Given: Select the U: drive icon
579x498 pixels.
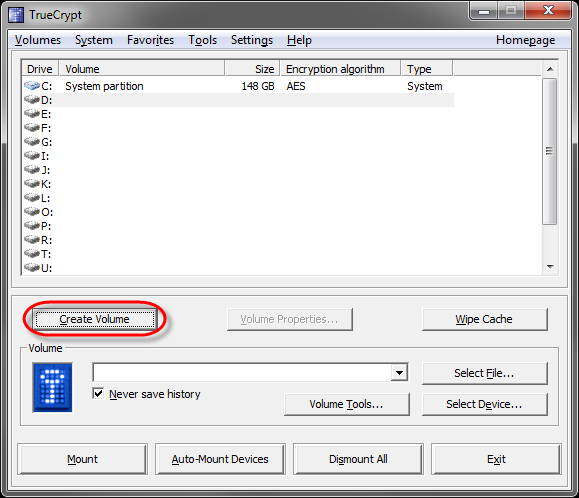Looking at the screenshot, I should point(32,268).
